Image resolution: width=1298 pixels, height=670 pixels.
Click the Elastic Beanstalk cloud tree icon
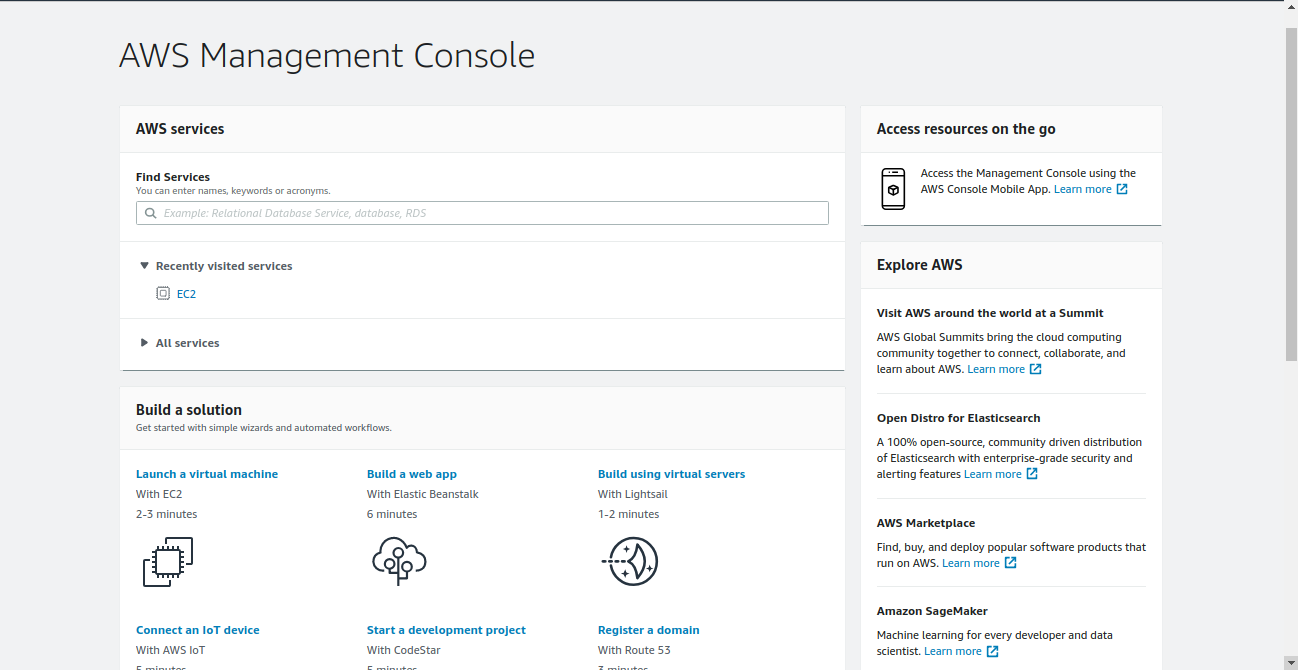coord(399,561)
